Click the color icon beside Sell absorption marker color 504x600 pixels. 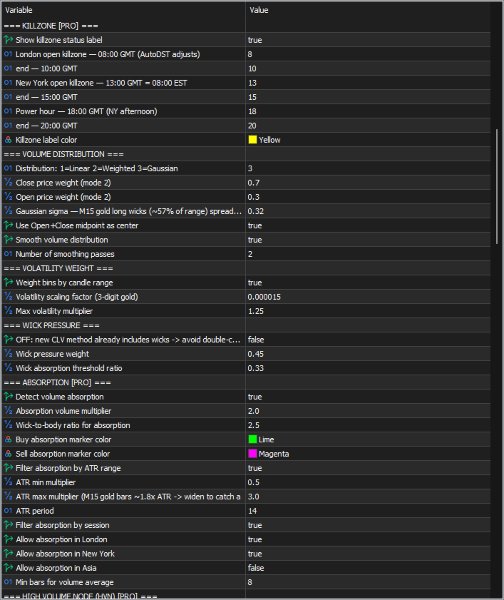pos(8,454)
